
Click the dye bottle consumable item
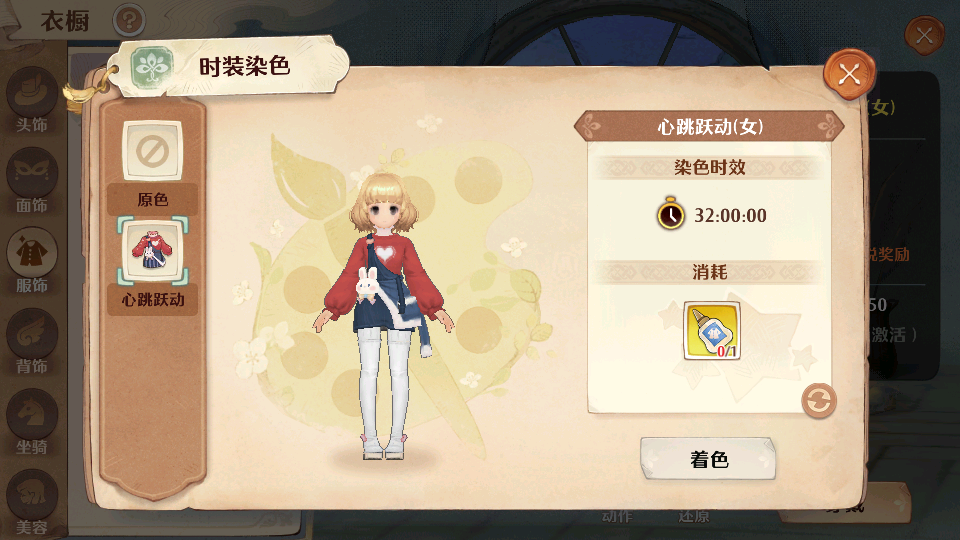(711, 331)
